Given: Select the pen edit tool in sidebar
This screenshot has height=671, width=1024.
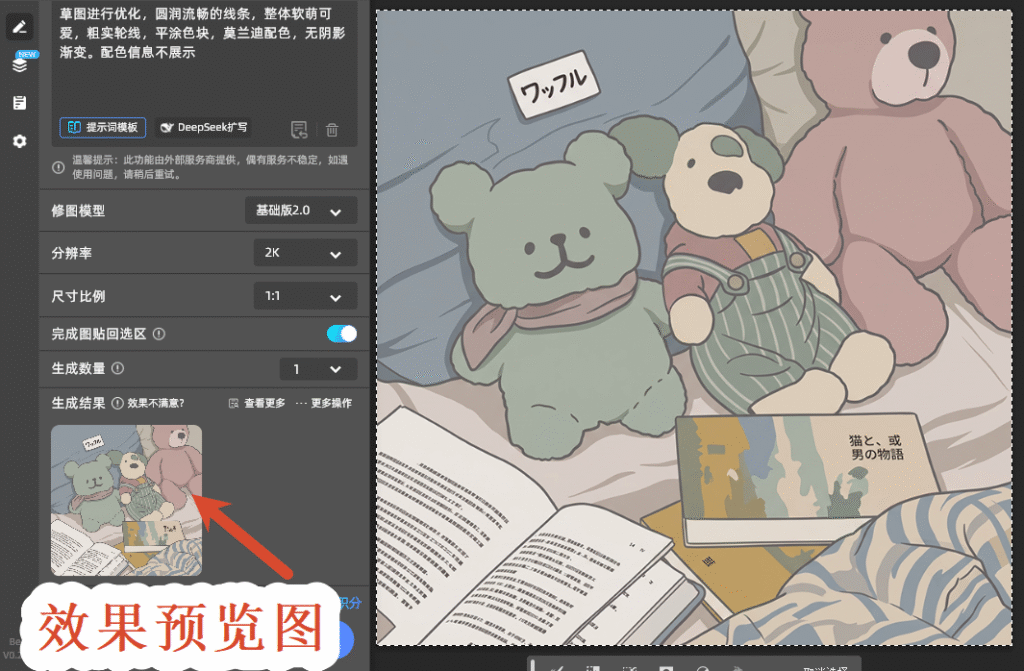Looking at the screenshot, I should (20, 27).
